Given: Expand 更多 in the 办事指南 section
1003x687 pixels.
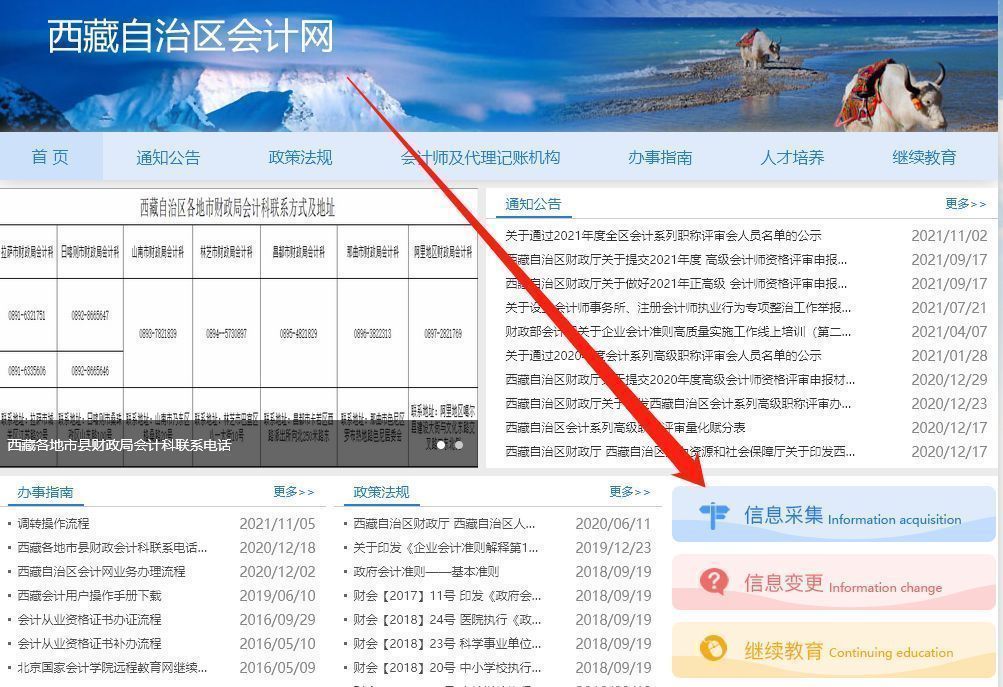Looking at the screenshot, I should pos(293,492).
